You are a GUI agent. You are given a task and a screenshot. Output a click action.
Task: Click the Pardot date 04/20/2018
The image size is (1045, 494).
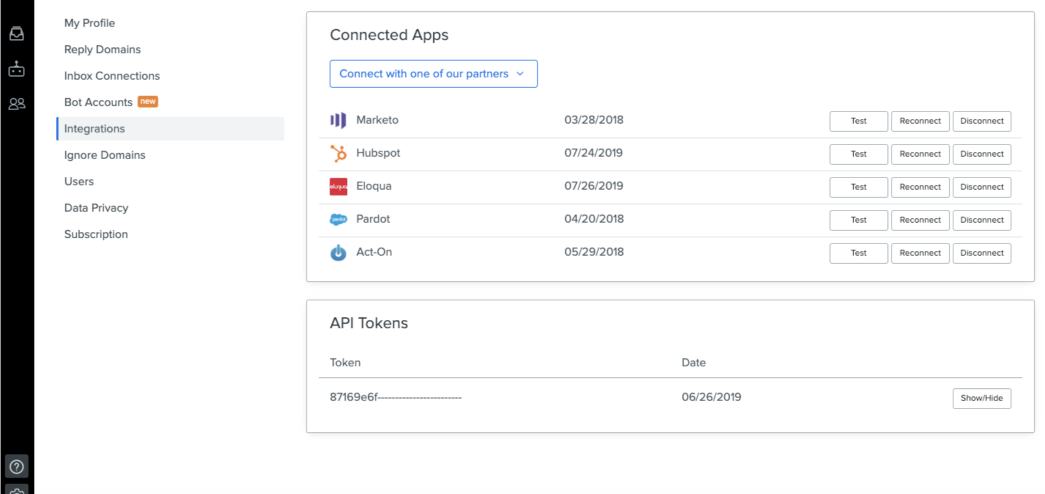click(594, 219)
